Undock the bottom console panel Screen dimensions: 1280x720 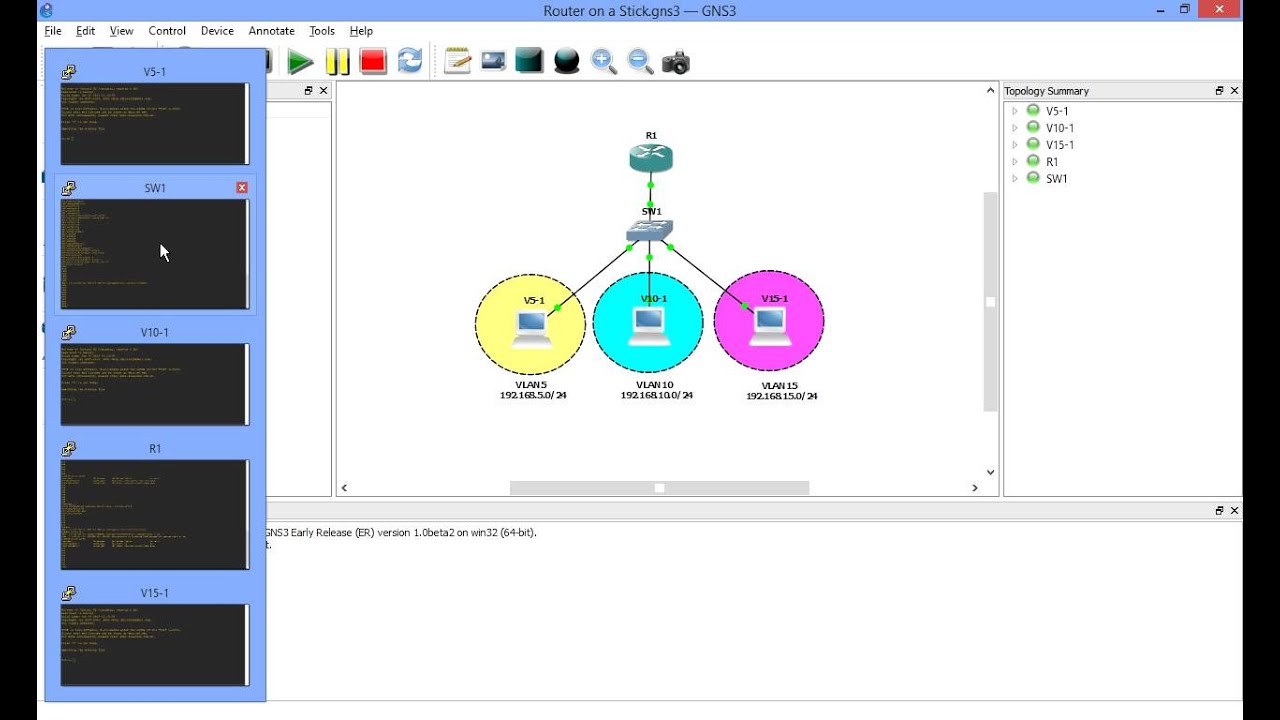1219,510
